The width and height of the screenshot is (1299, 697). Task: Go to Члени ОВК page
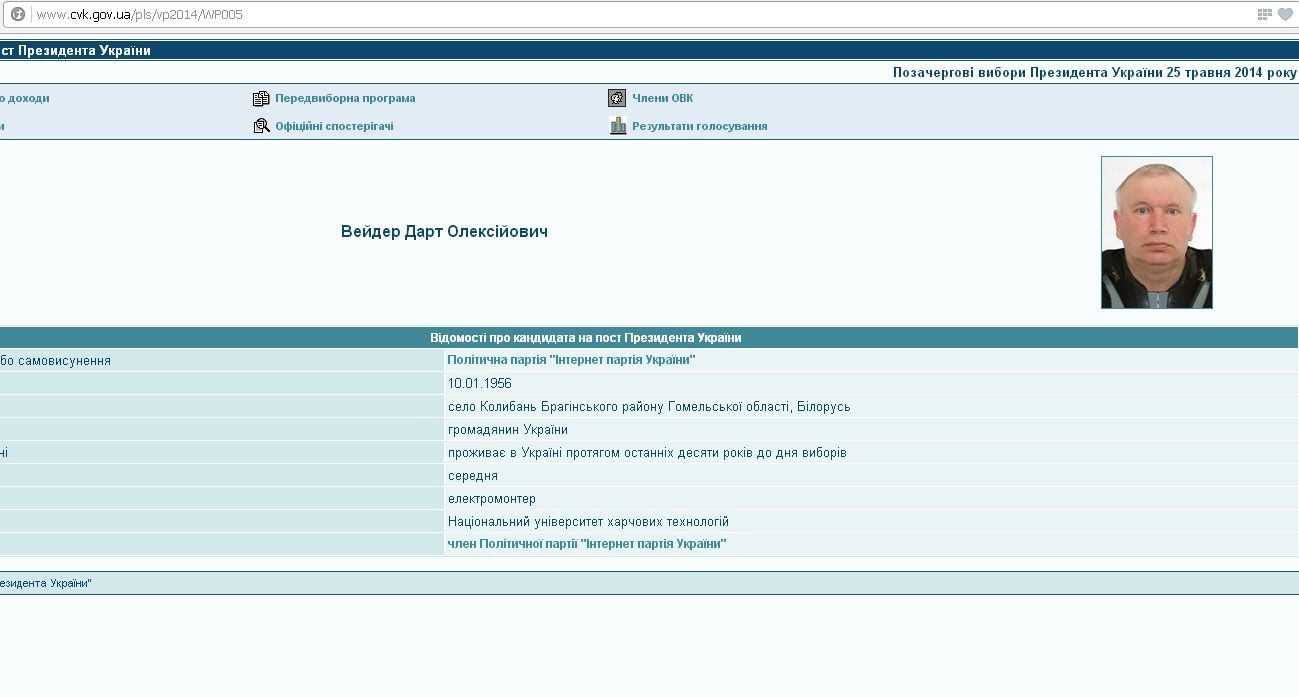[x=662, y=98]
